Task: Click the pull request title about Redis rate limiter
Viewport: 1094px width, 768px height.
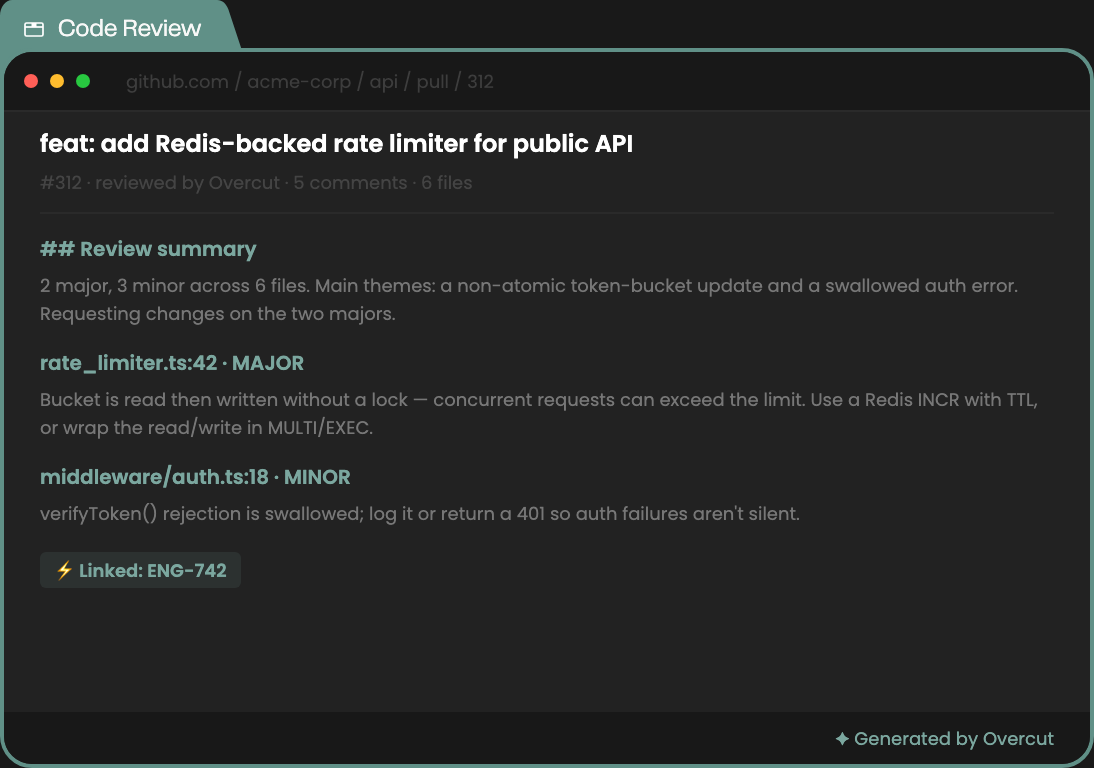Action: pos(336,144)
